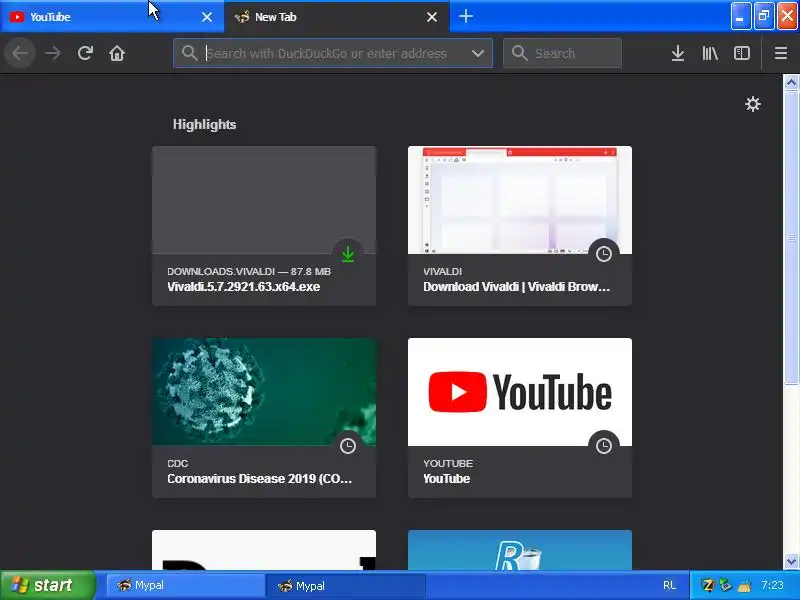Open a new tab with plus button

pyautogui.click(x=465, y=16)
